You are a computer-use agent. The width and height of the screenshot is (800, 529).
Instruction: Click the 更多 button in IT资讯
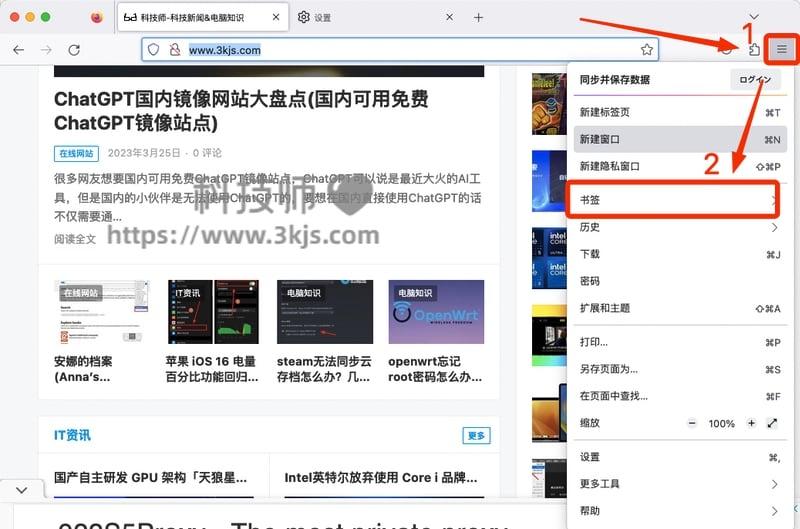[477, 436]
